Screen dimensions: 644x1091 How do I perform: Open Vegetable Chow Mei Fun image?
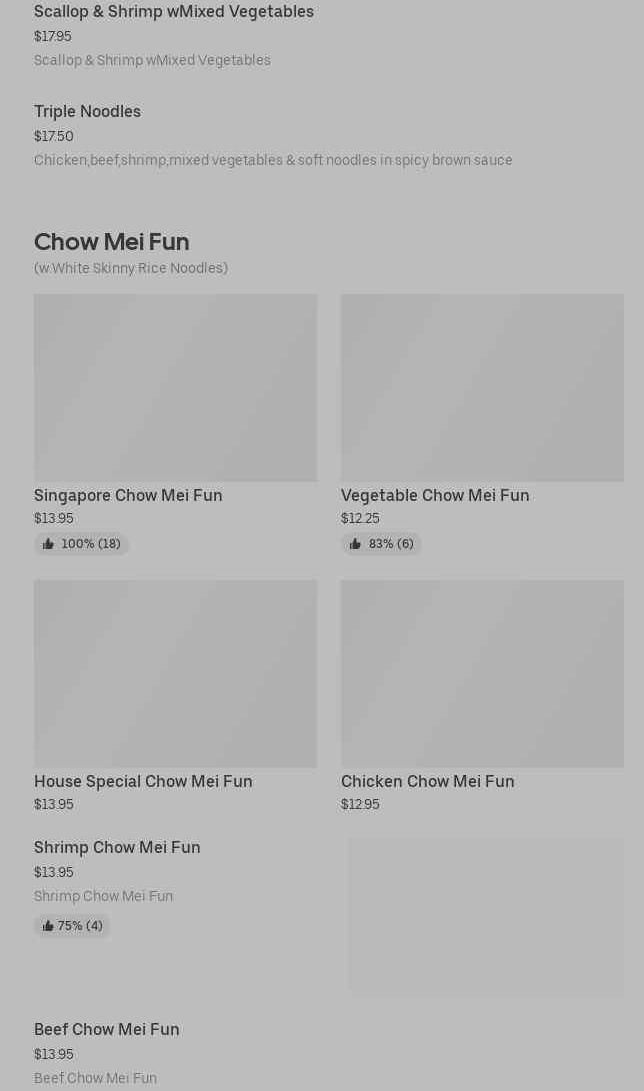tap(482, 387)
